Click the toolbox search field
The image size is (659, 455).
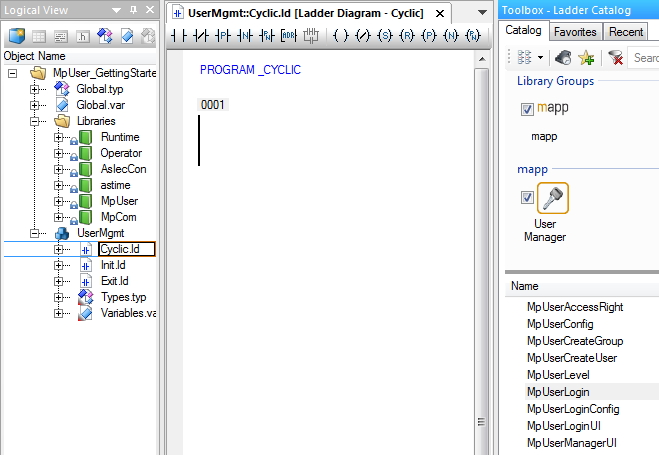tap(645, 58)
